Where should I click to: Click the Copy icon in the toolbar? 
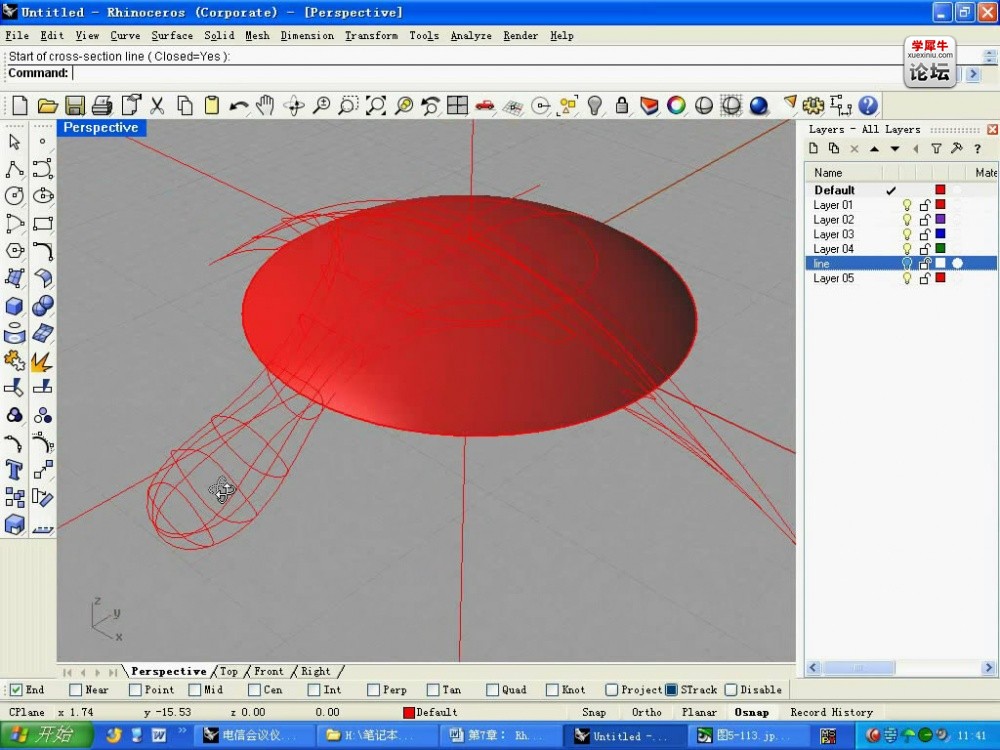[185, 105]
